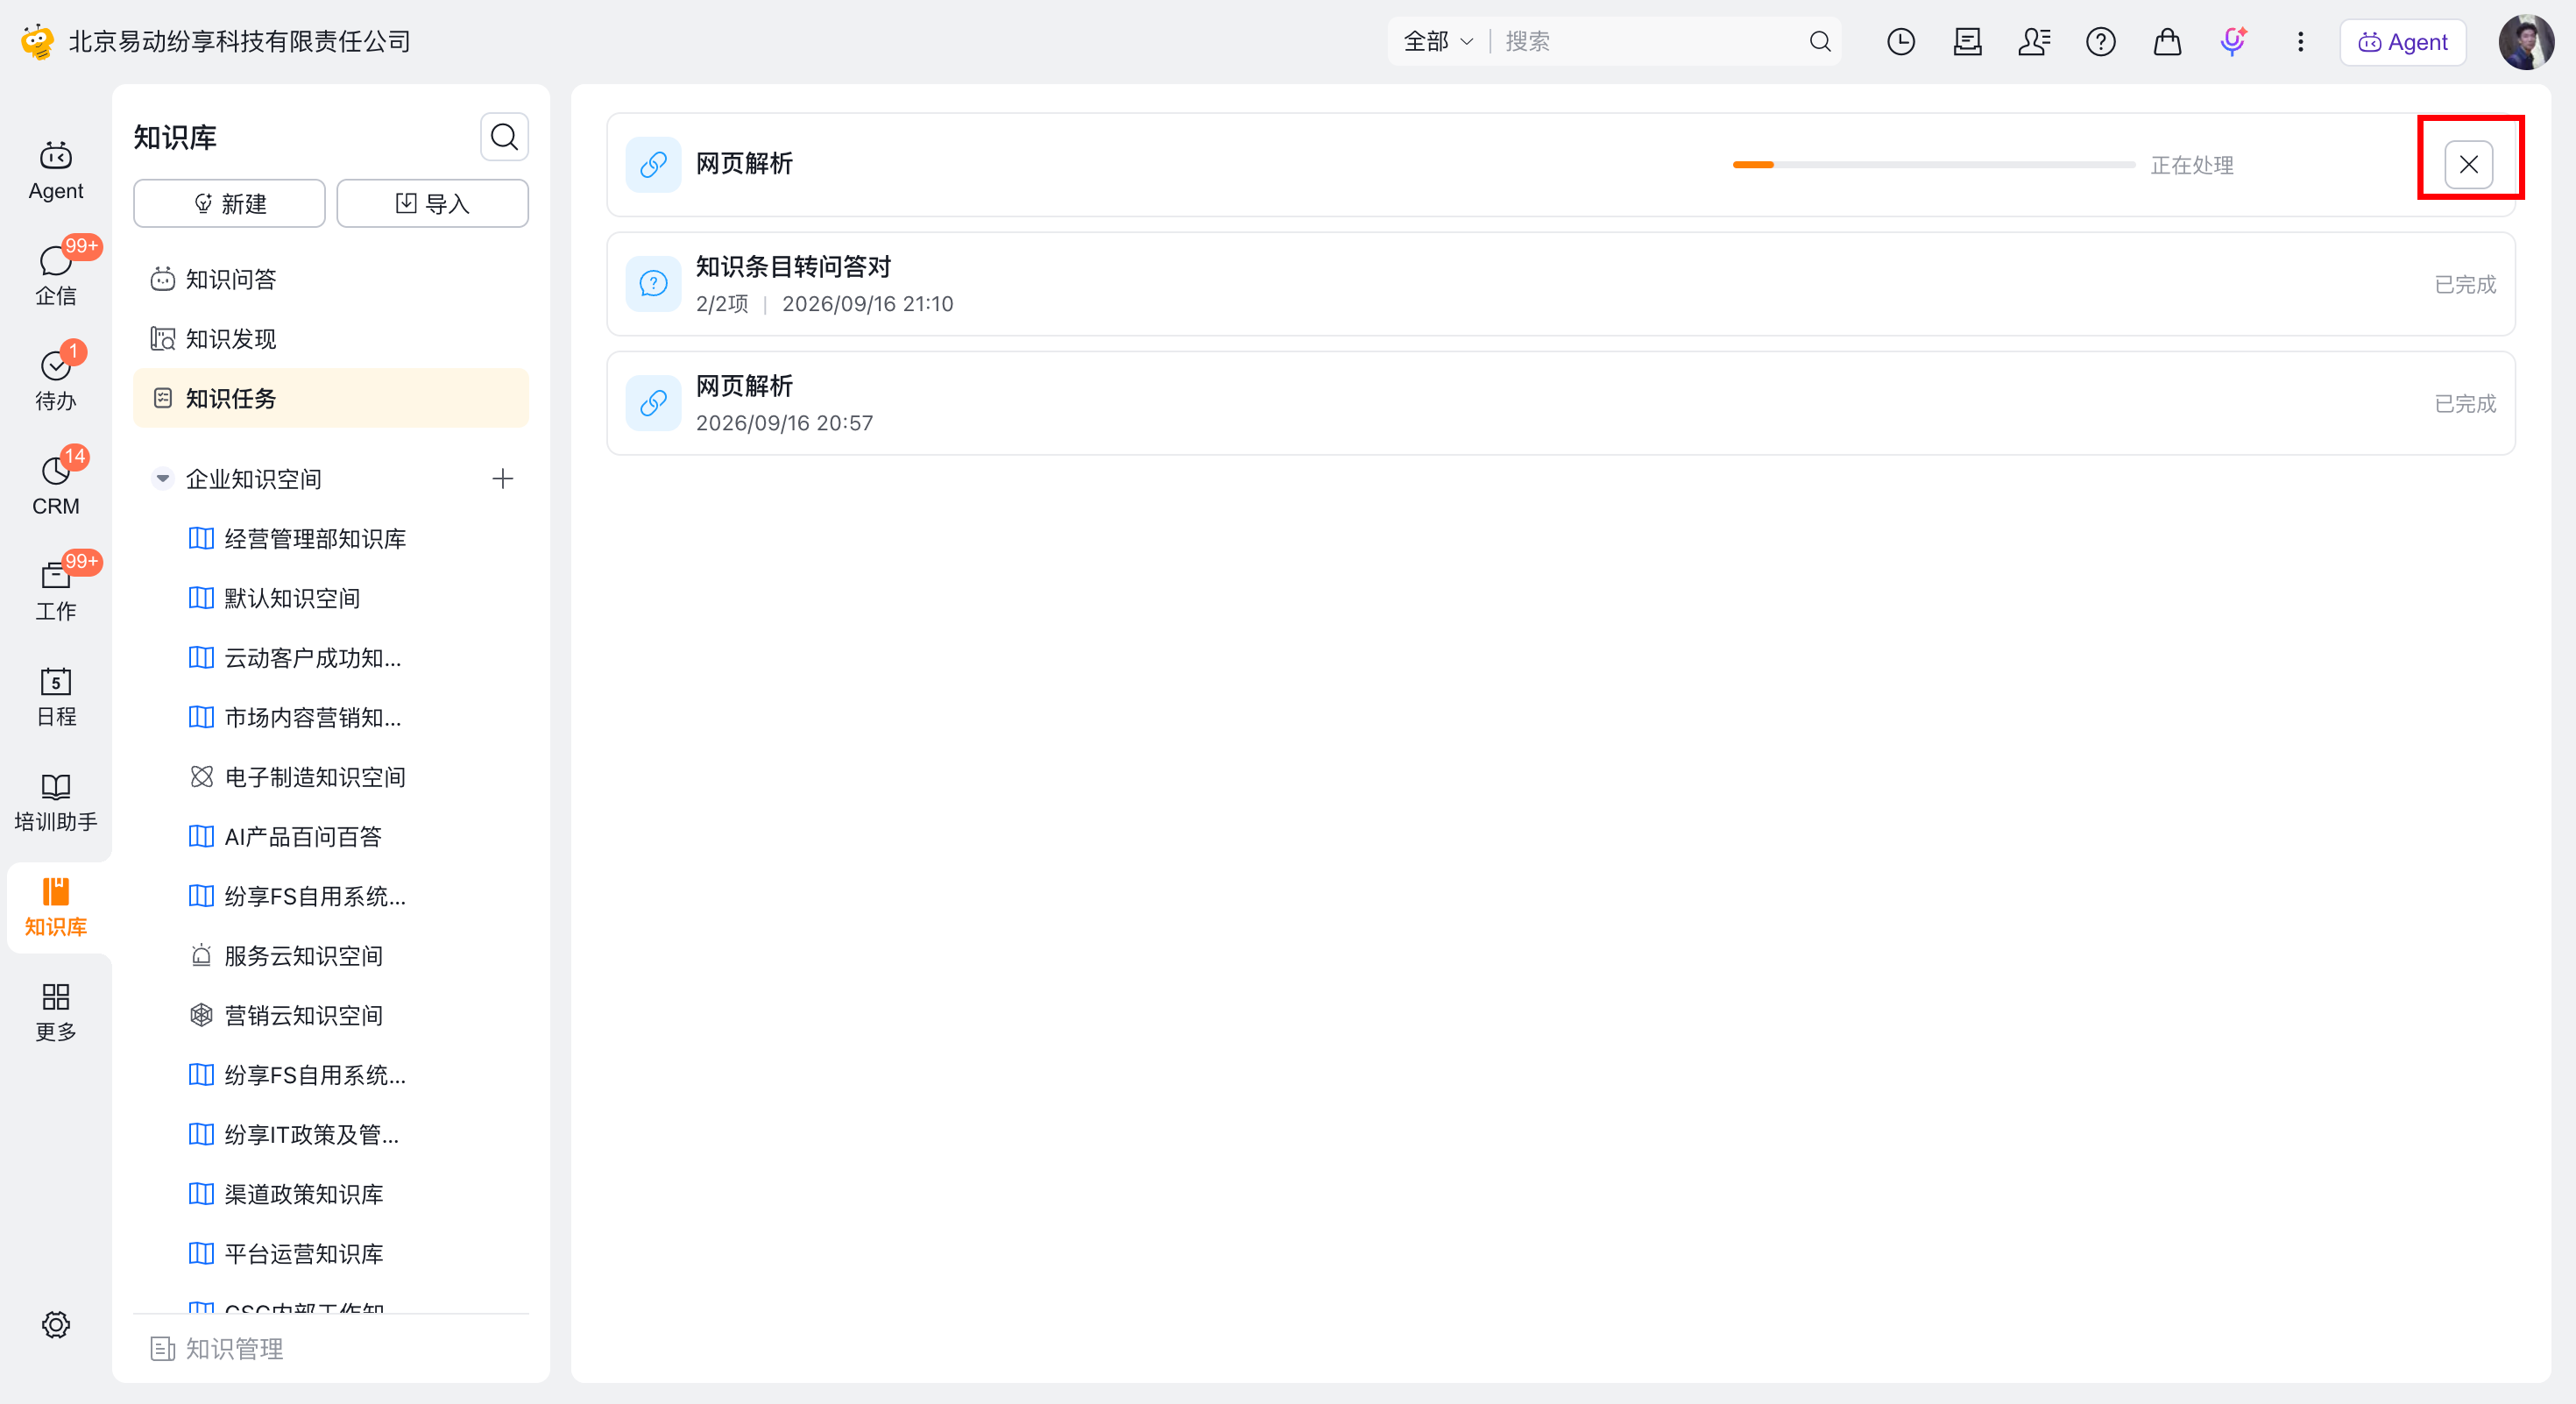This screenshot has height=1404, width=2576.
Task: Open the 待办 to-do icon
Action: click(56, 380)
